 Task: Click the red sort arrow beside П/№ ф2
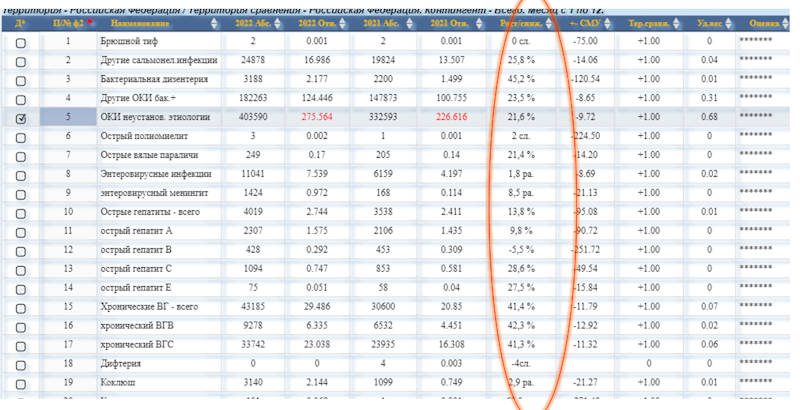[91, 22]
